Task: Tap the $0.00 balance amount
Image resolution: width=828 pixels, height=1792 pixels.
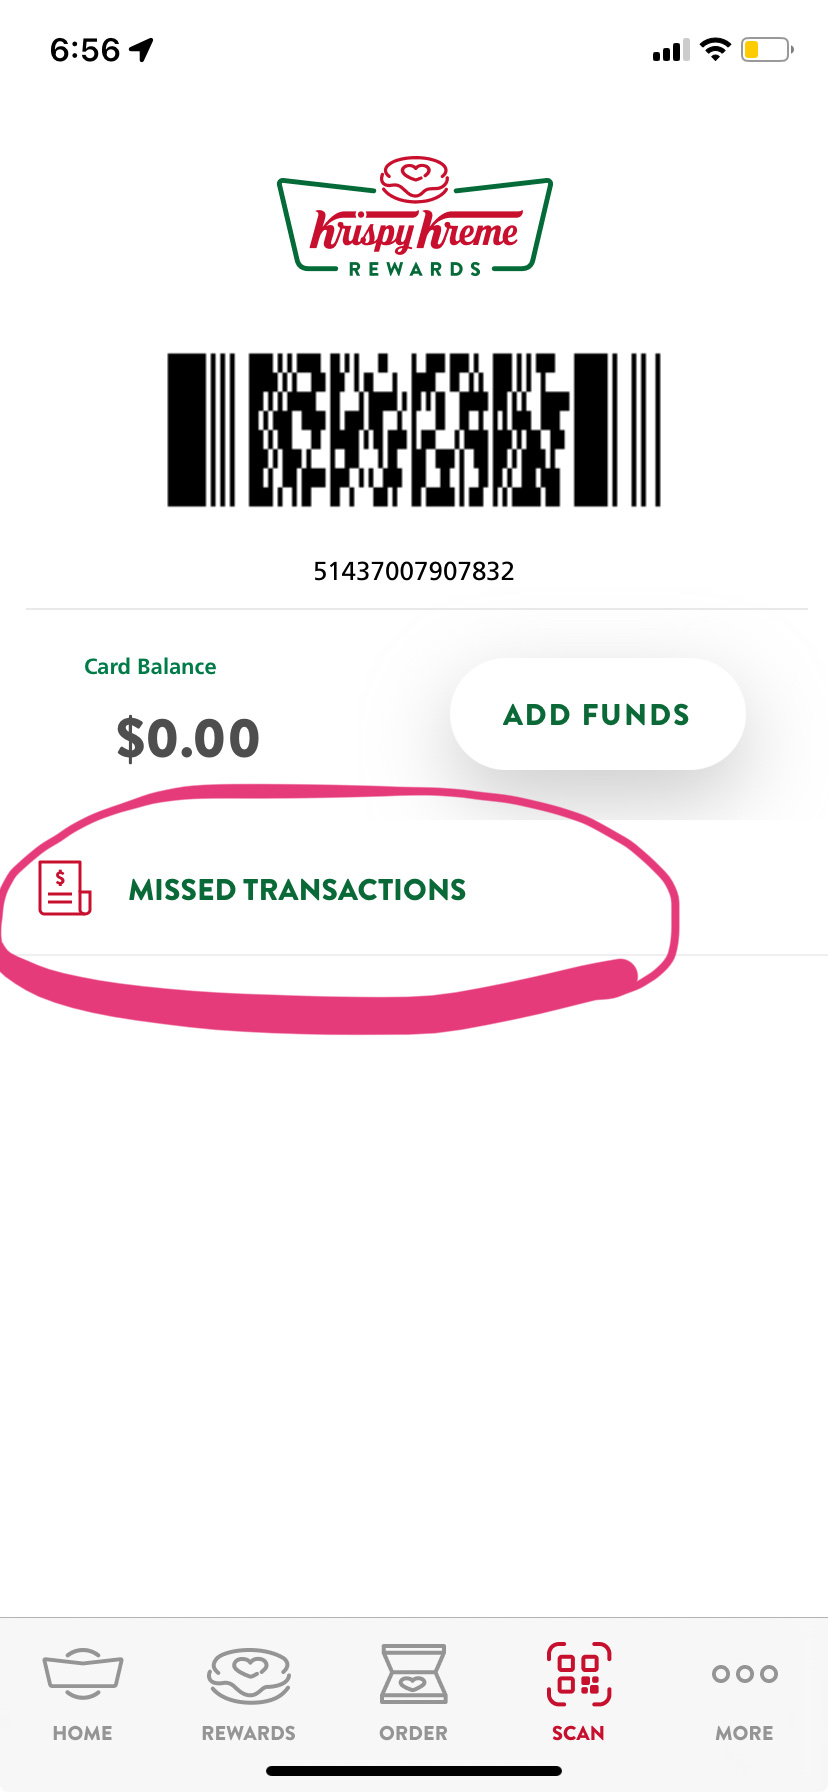Action: 188,739
